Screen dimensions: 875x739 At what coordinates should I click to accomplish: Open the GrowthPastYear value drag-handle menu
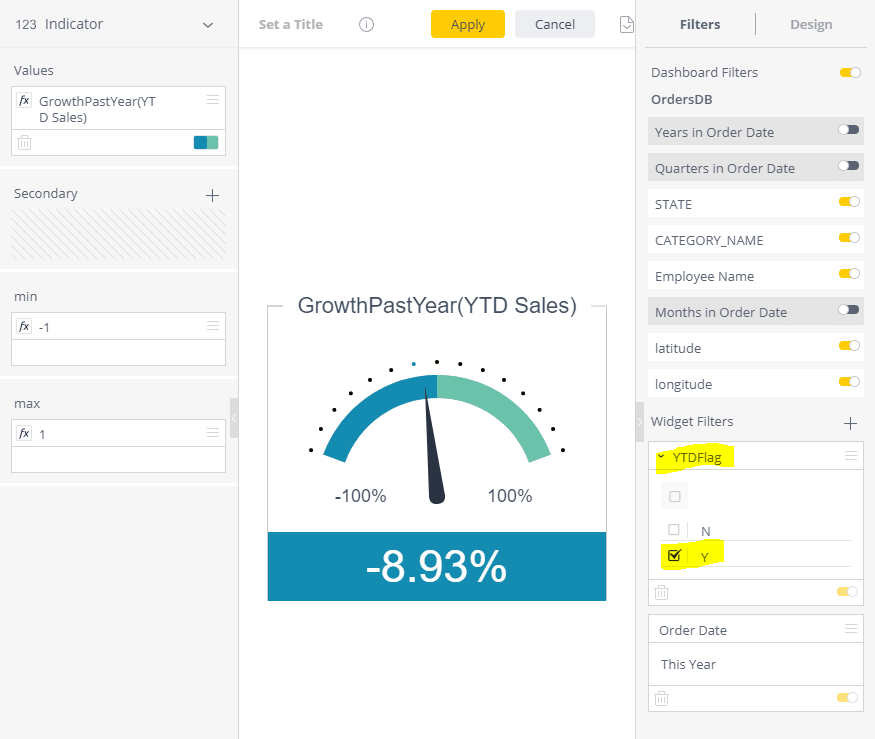(213, 99)
